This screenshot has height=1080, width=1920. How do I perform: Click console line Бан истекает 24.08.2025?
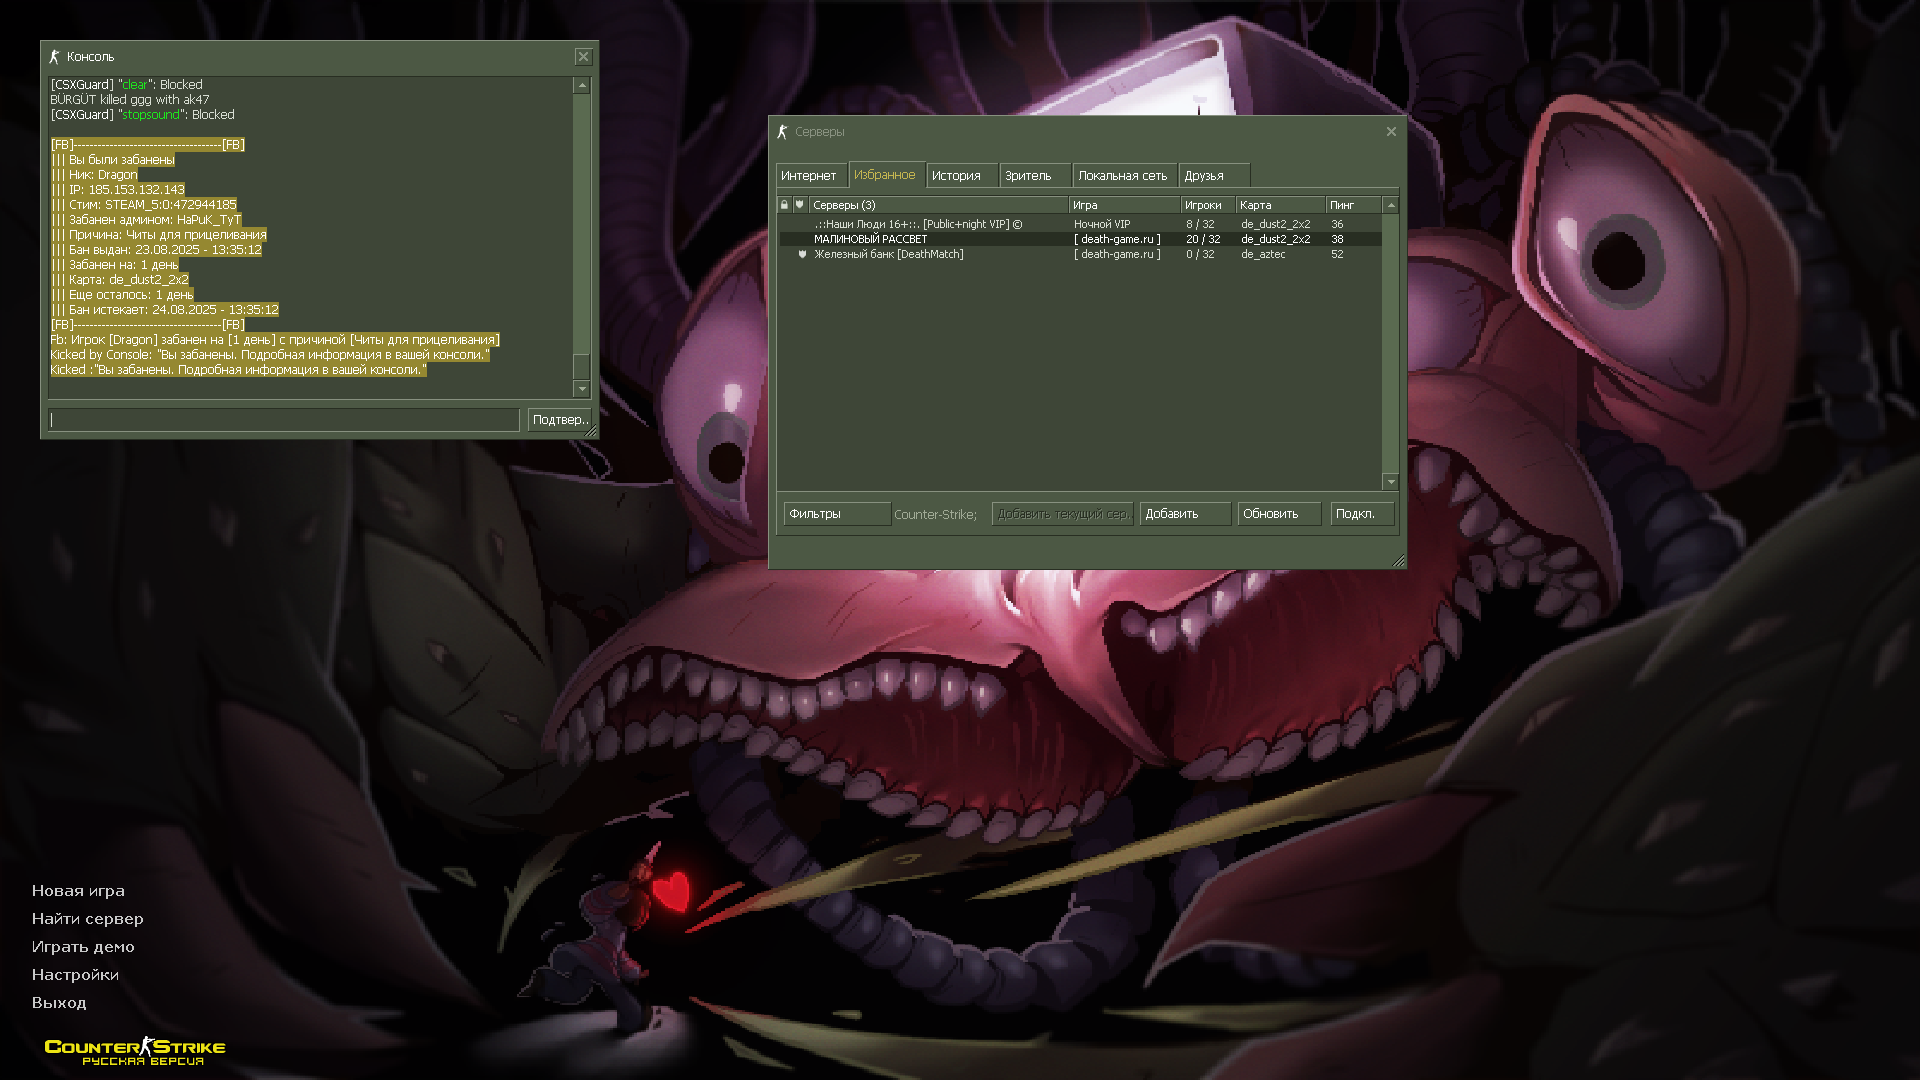point(165,310)
